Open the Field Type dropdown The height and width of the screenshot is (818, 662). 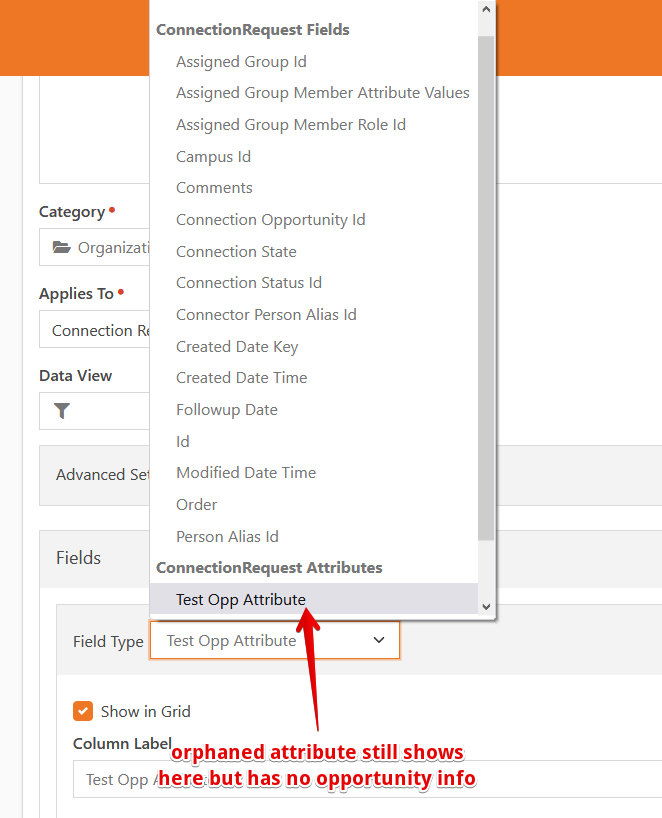pyautogui.click(x=275, y=640)
